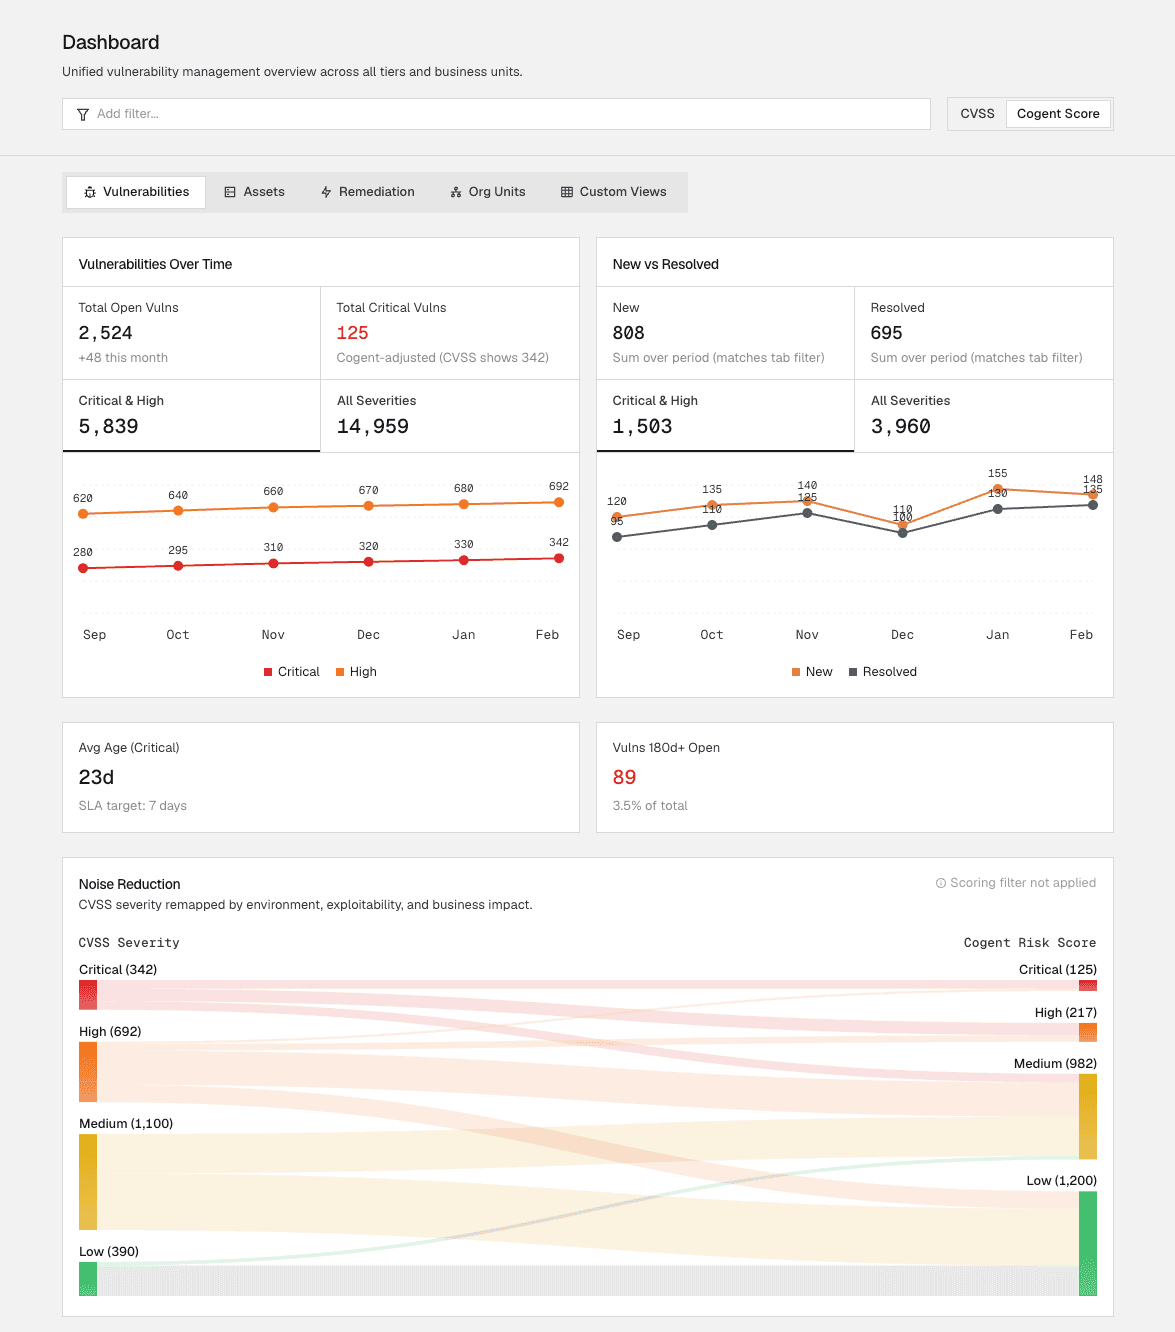Click the Custom Views table icon
This screenshot has height=1332, width=1175.
567,192
